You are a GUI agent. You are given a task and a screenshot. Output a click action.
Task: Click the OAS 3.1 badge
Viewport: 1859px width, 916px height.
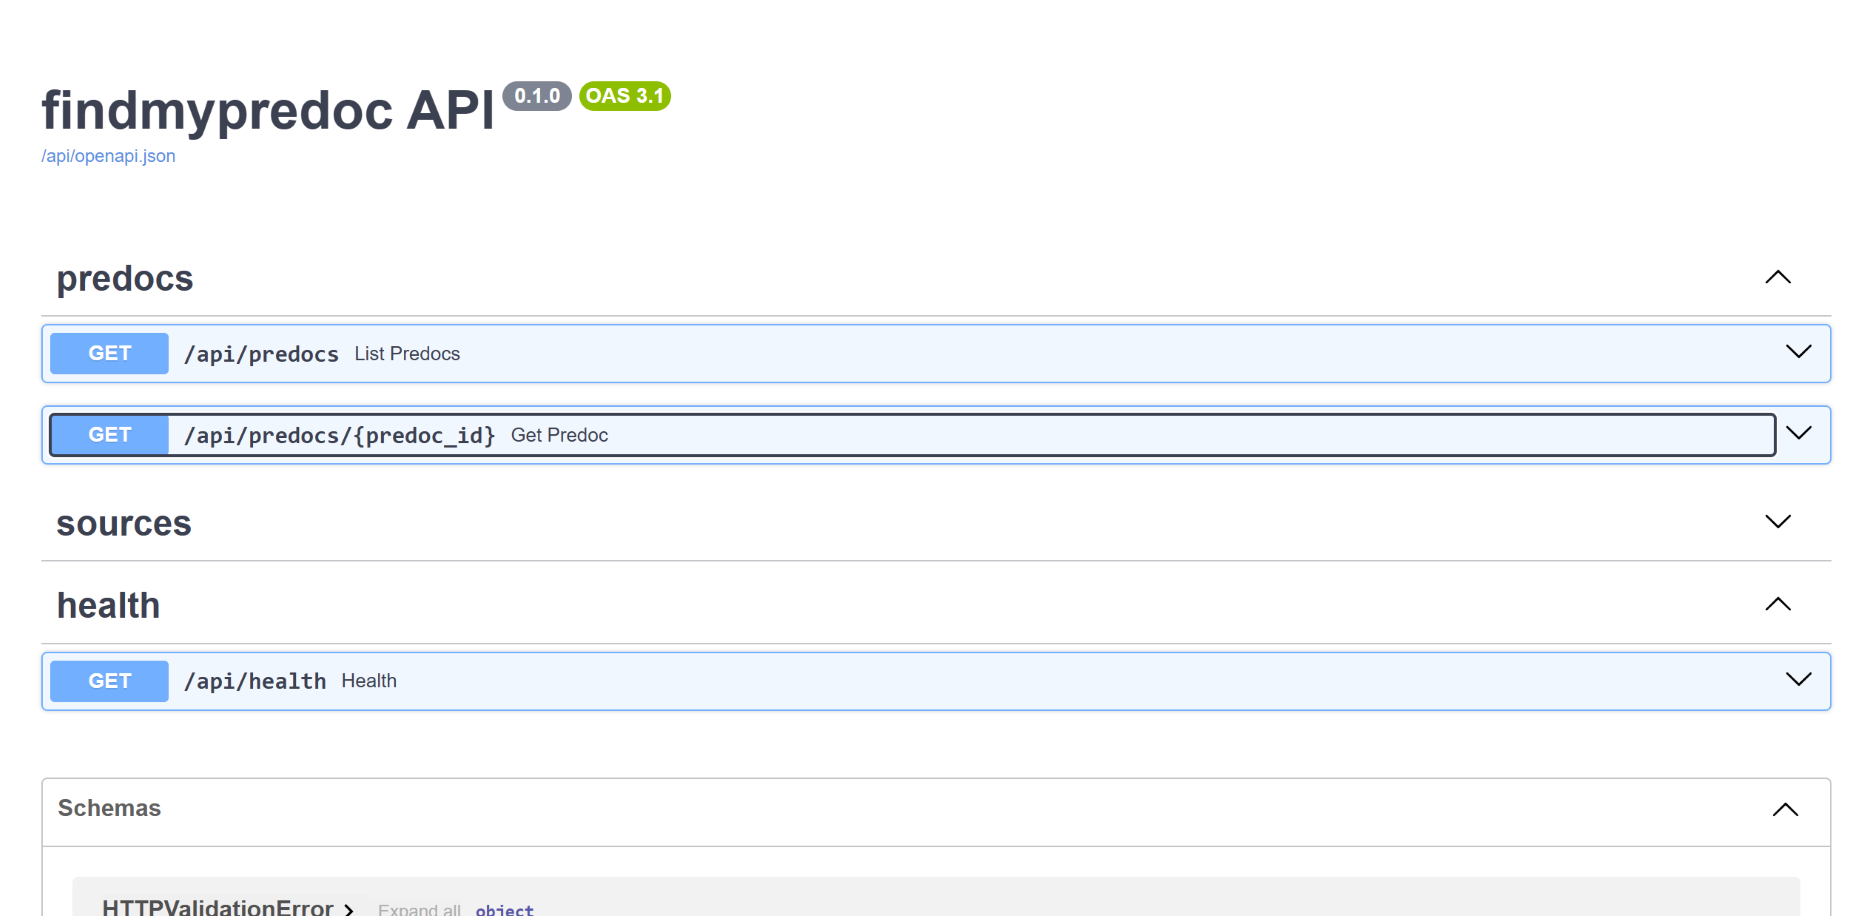(x=625, y=96)
